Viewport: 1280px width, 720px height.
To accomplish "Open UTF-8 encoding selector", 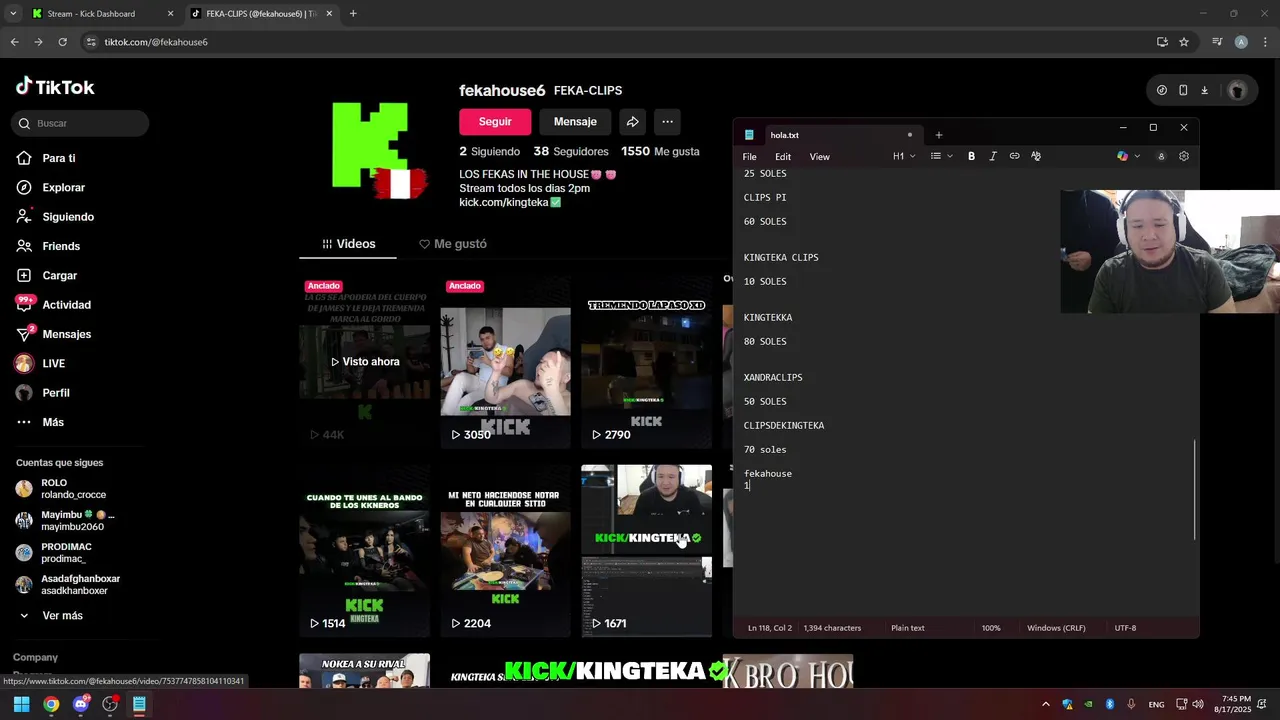I will (x=1125, y=628).
